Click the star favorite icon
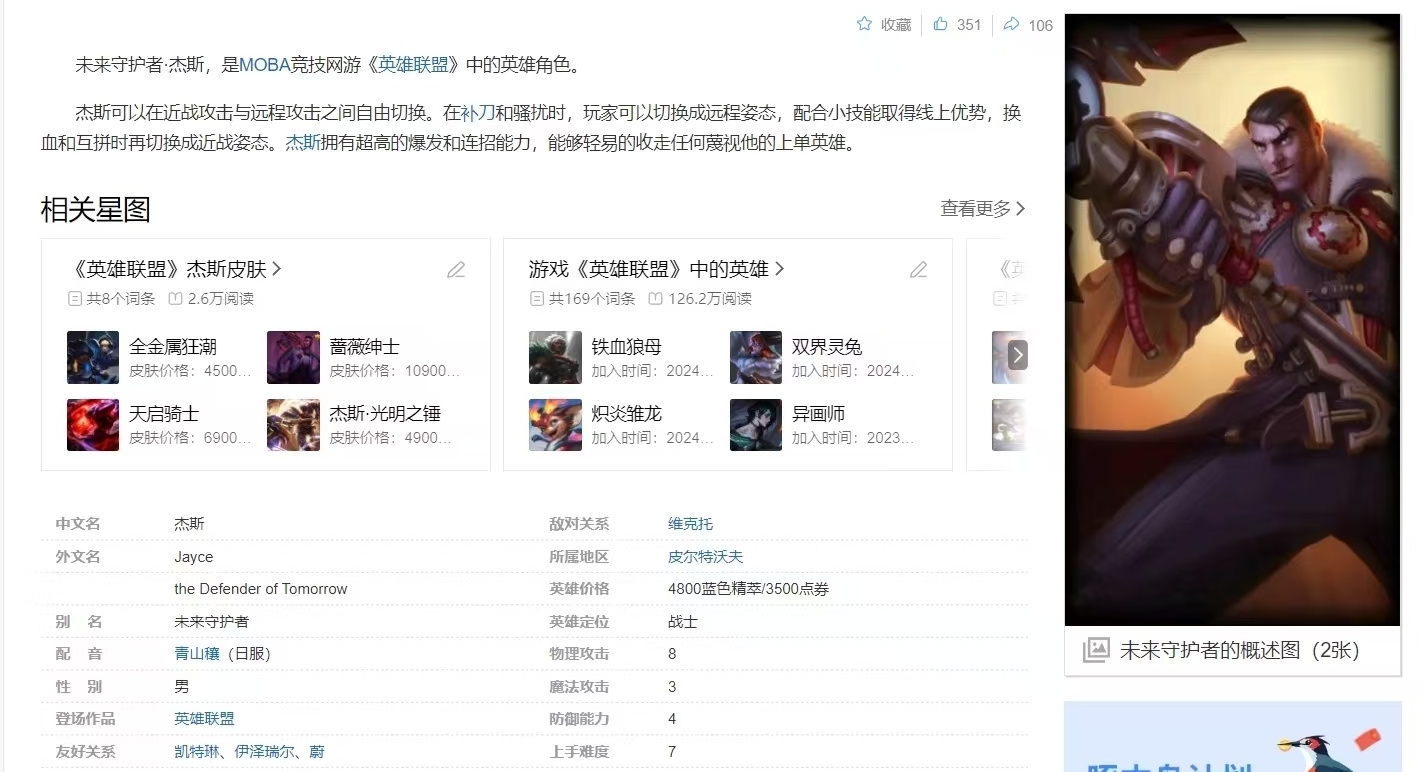This screenshot has width=1422, height=772. [x=864, y=24]
